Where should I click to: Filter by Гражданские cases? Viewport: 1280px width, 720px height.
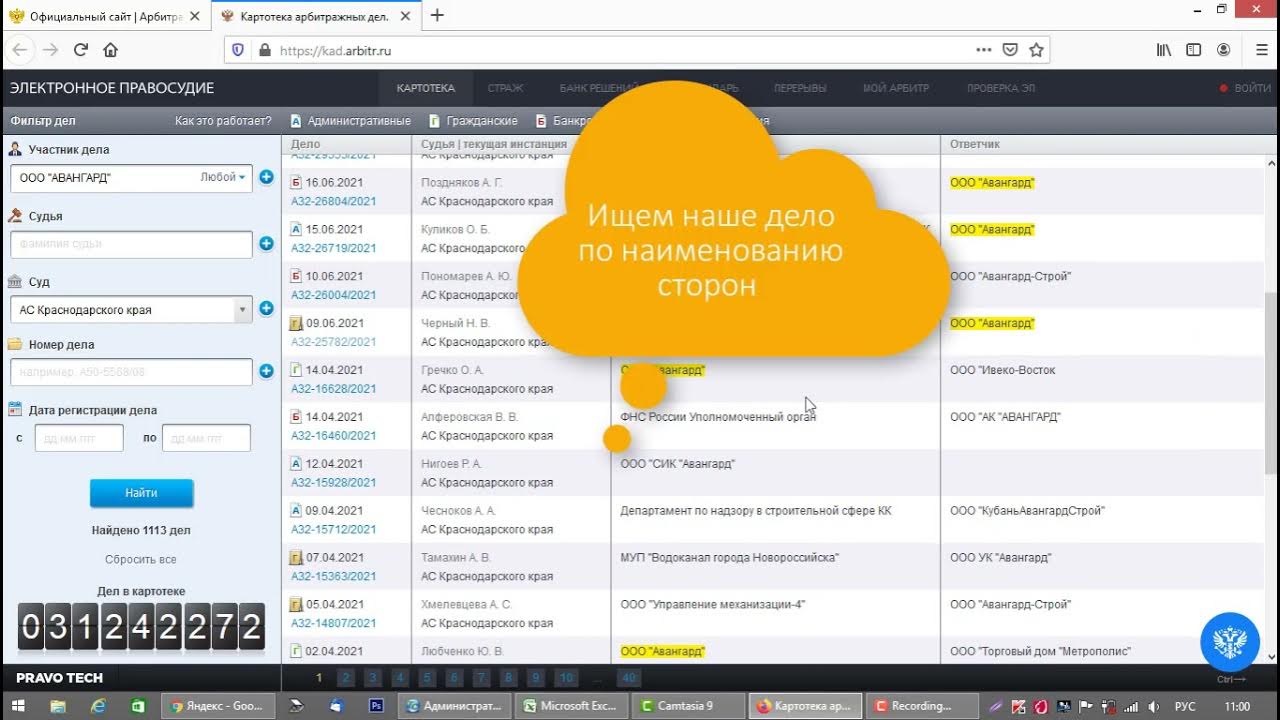point(473,121)
